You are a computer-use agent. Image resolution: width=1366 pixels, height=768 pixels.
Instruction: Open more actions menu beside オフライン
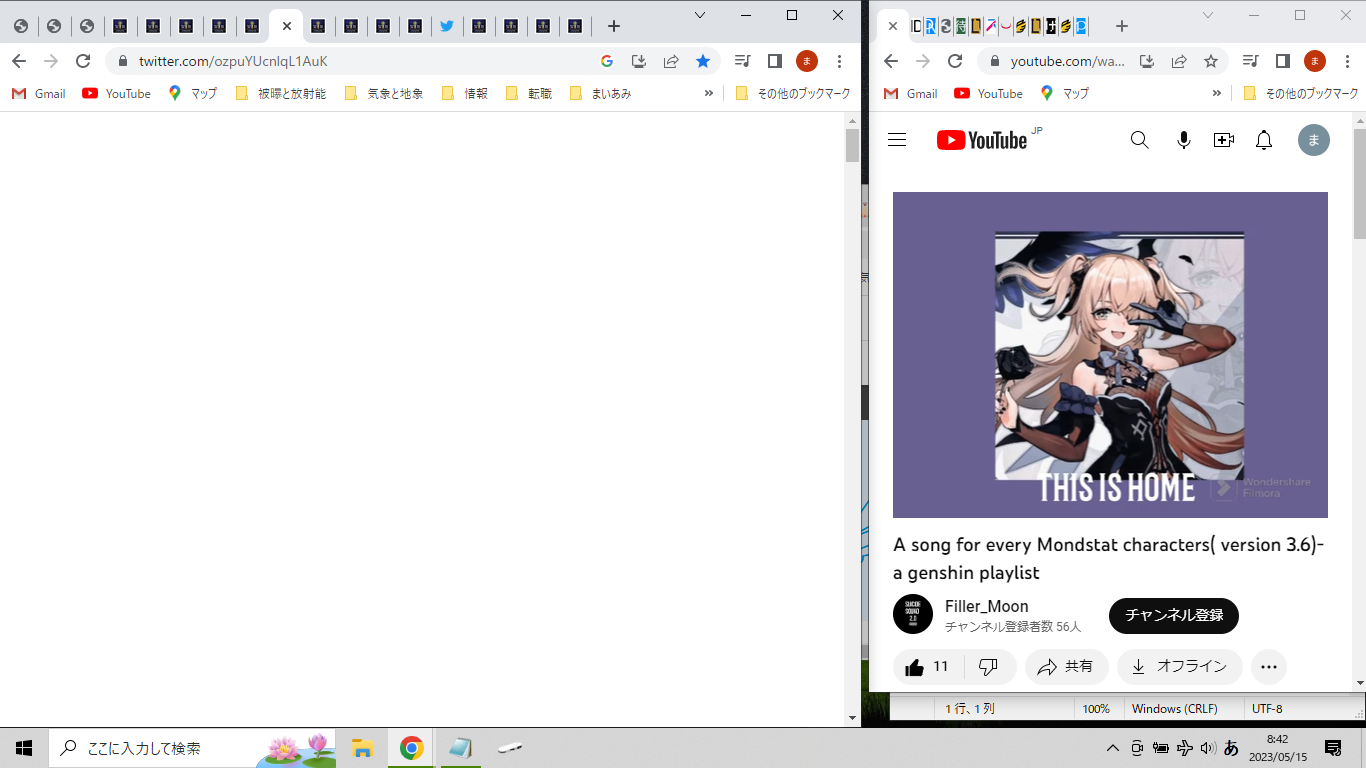1269,667
